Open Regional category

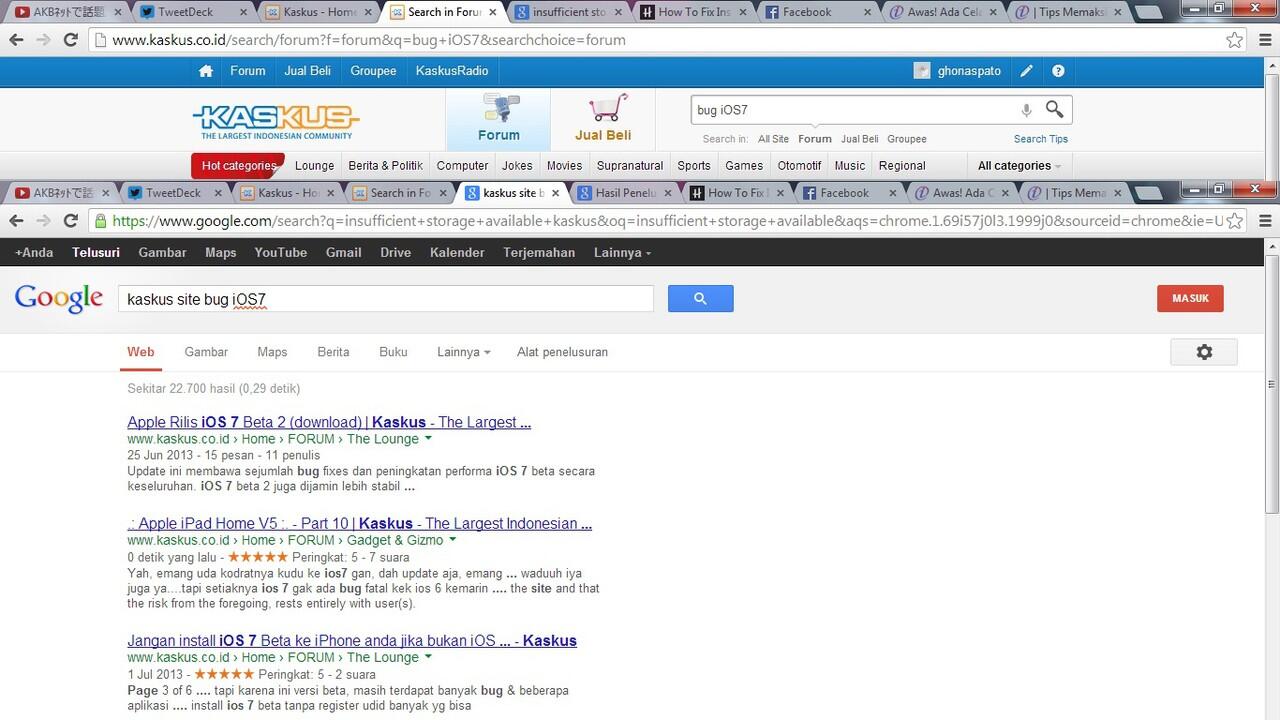[902, 166]
